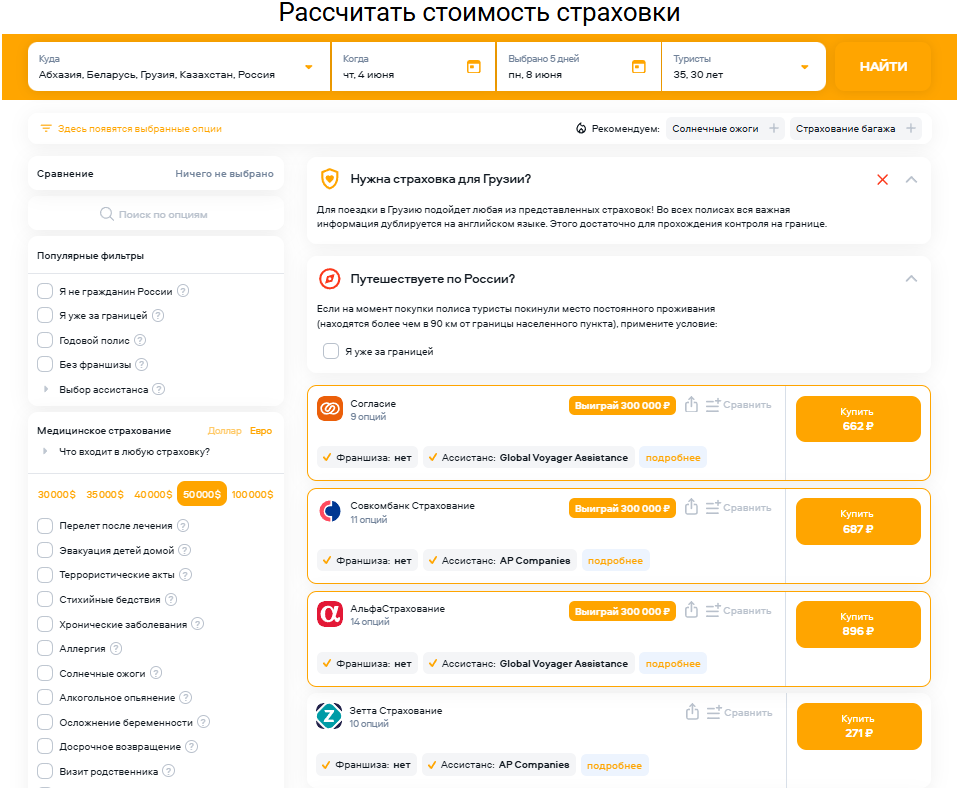Screen dimensions: 962x788
Task: Expand the Туристы ages dropdown
Action: tap(804, 67)
